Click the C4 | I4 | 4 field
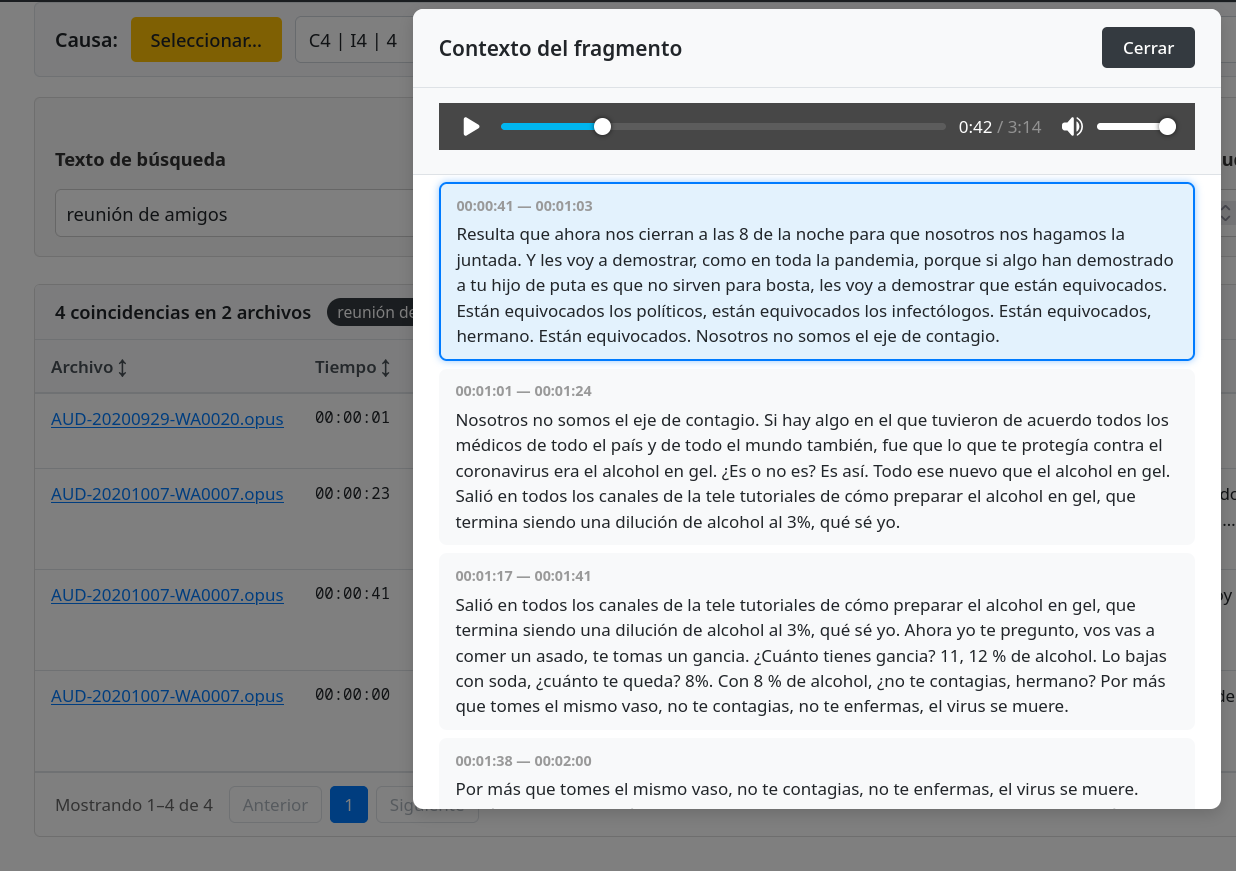 [x=353, y=41]
